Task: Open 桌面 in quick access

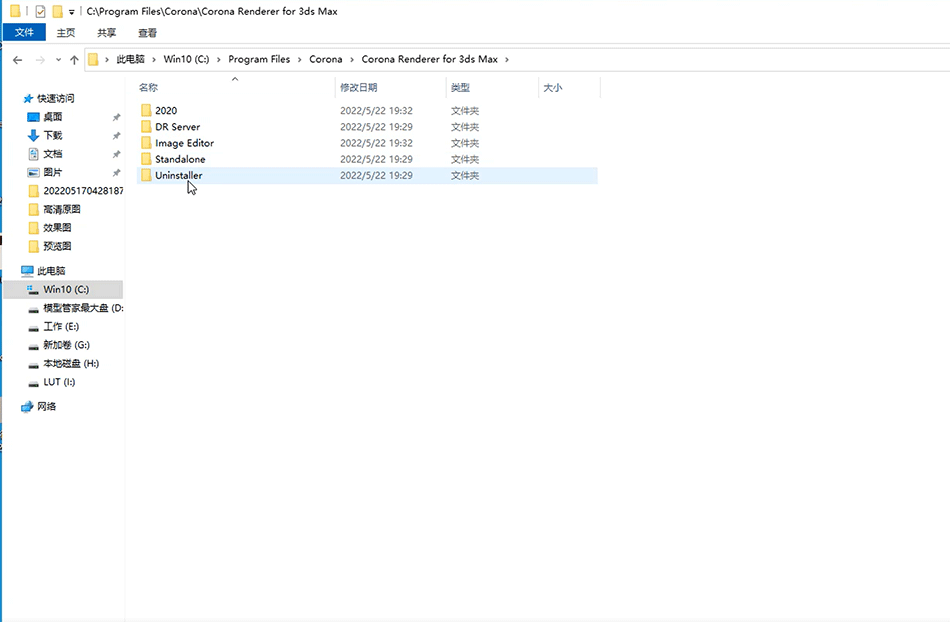Action: pyautogui.click(x=53, y=117)
